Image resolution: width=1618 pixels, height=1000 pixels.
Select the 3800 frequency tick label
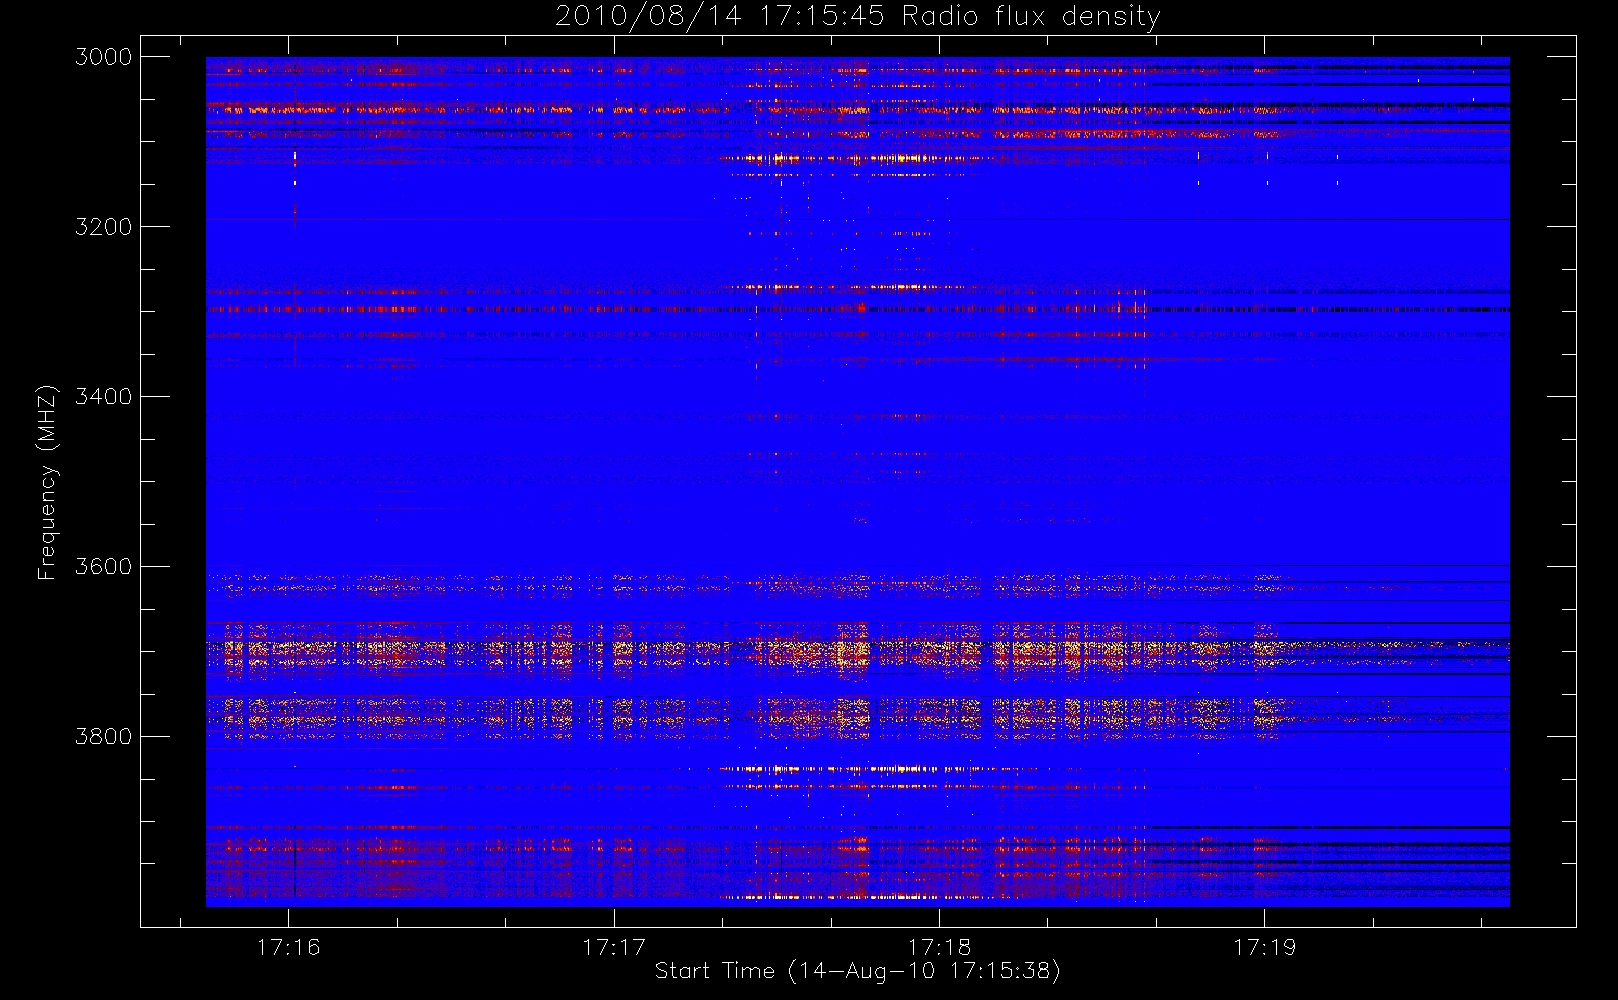(x=104, y=737)
